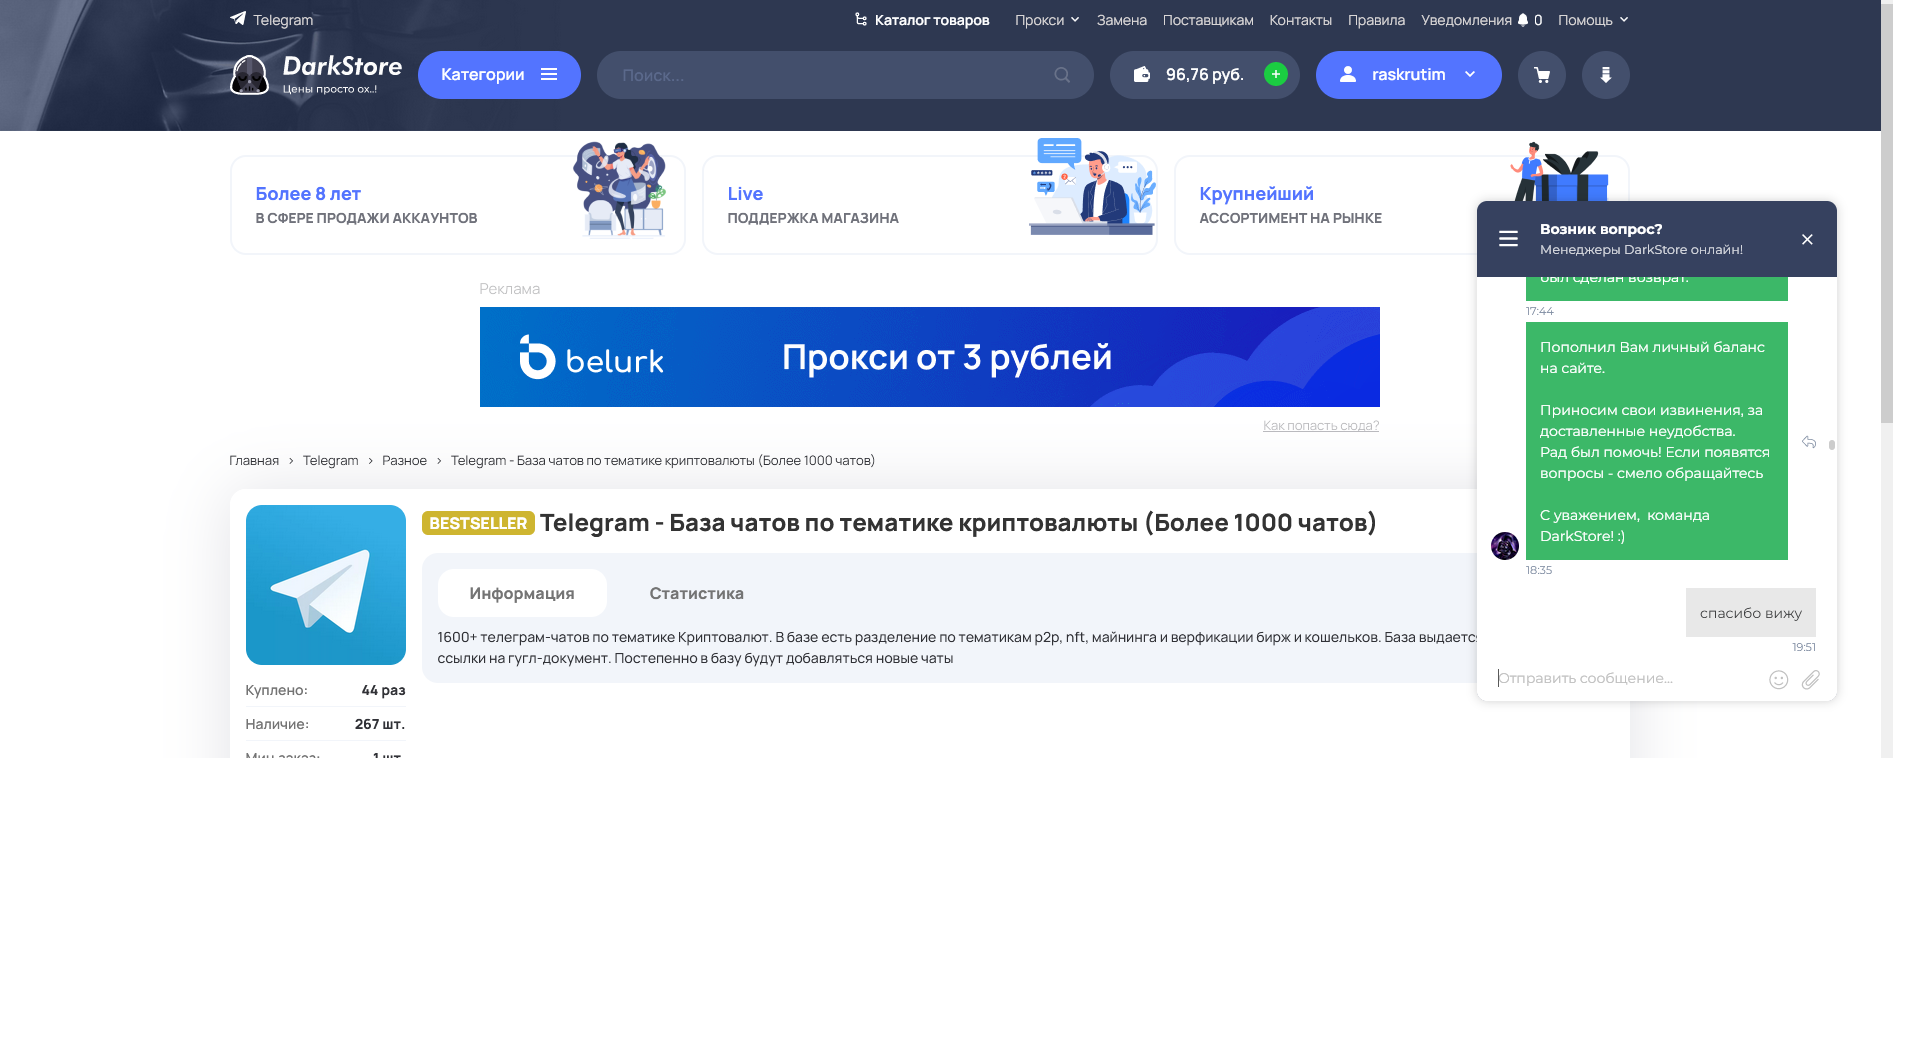Click the 'Как попасть сюда?' link
The width and height of the screenshot is (1920, 1040).
pyautogui.click(x=1321, y=425)
